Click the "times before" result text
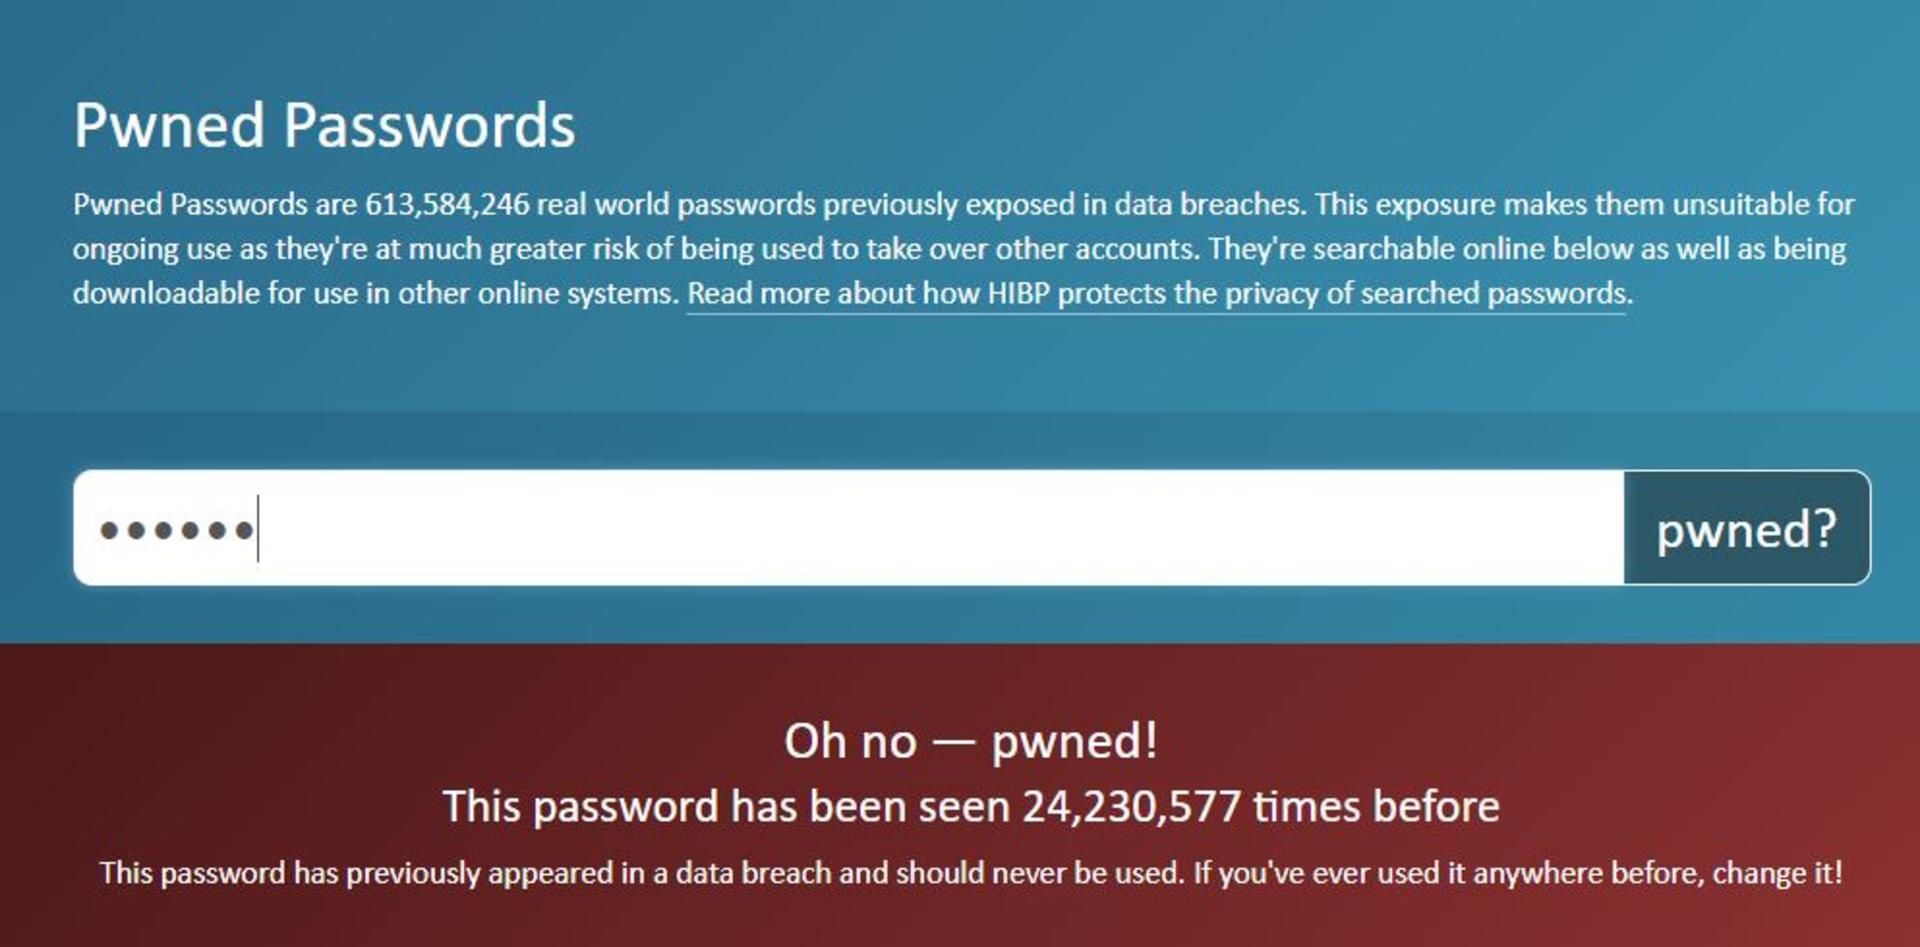1920x947 pixels. tap(1376, 806)
